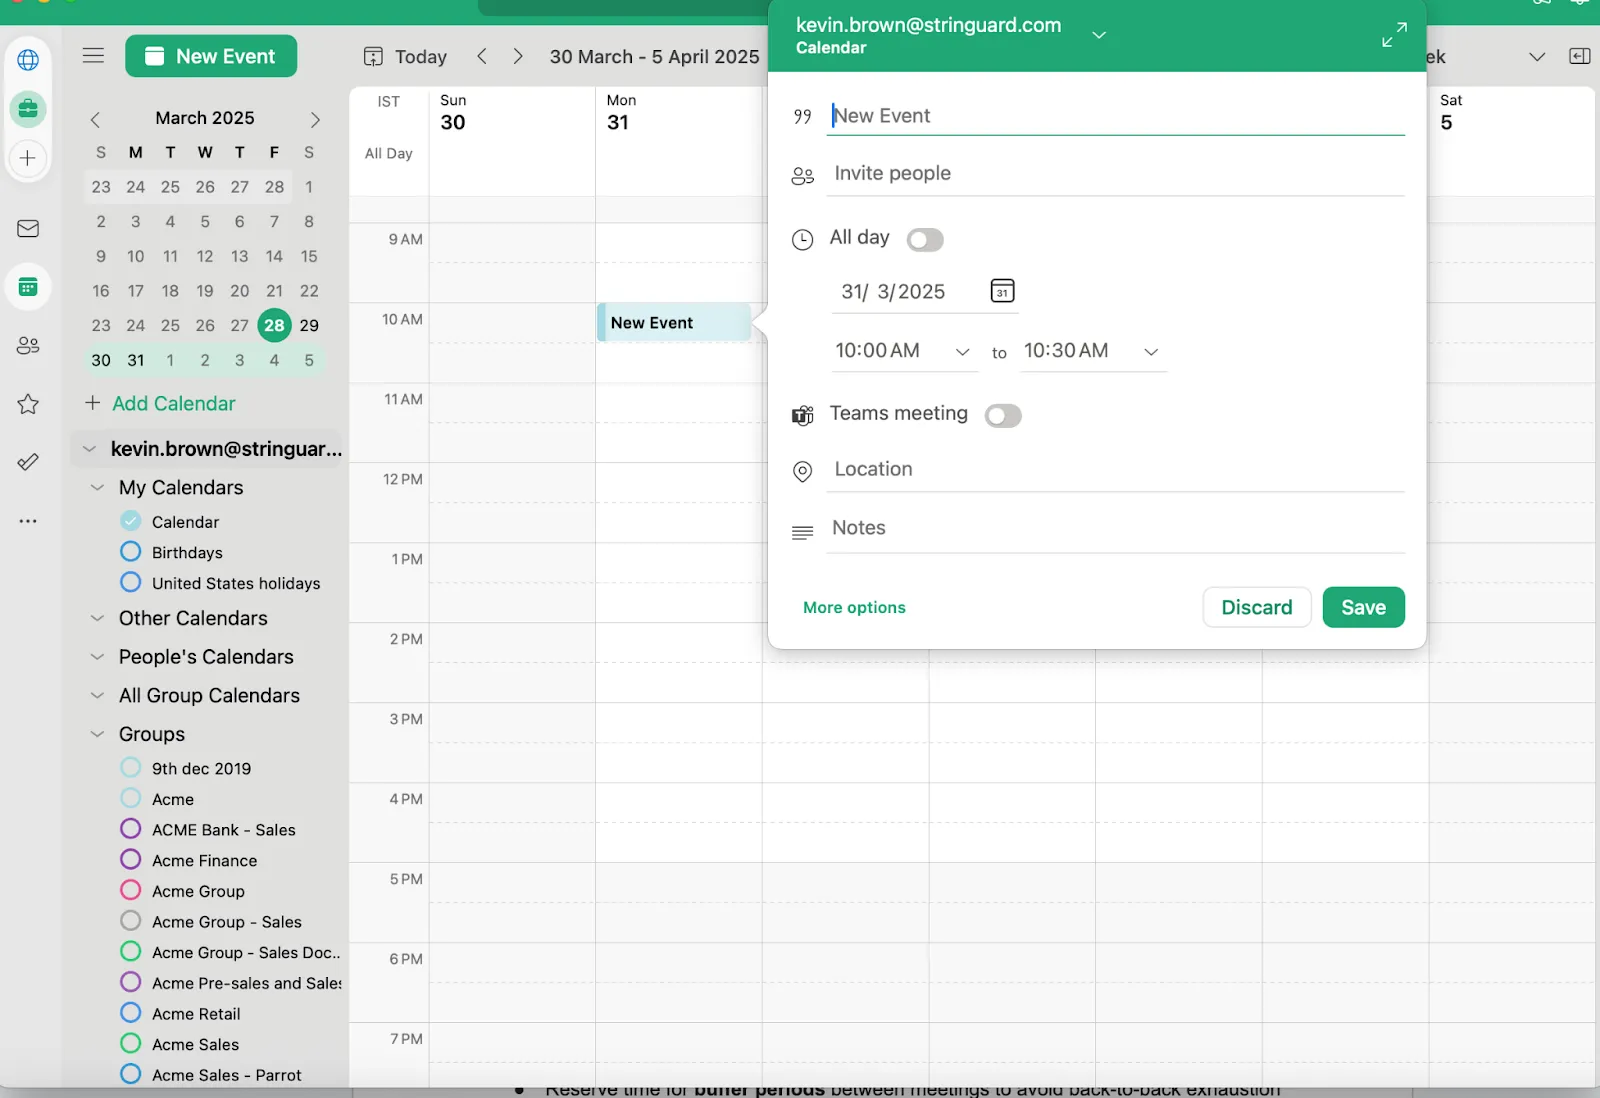
Task: Enable the Teams meeting switch
Action: [x=1003, y=416]
